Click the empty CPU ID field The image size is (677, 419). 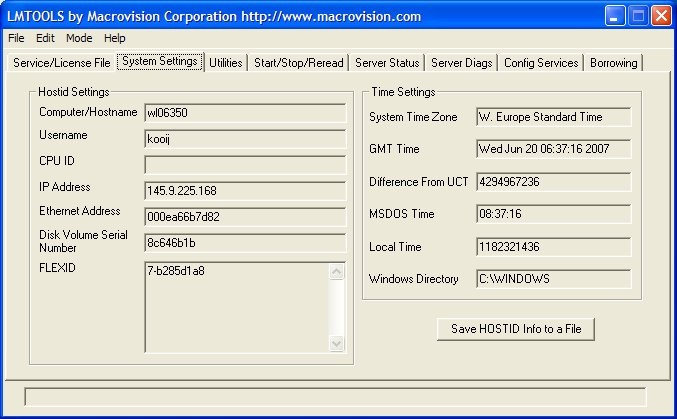pyautogui.click(x=245, y=165)
